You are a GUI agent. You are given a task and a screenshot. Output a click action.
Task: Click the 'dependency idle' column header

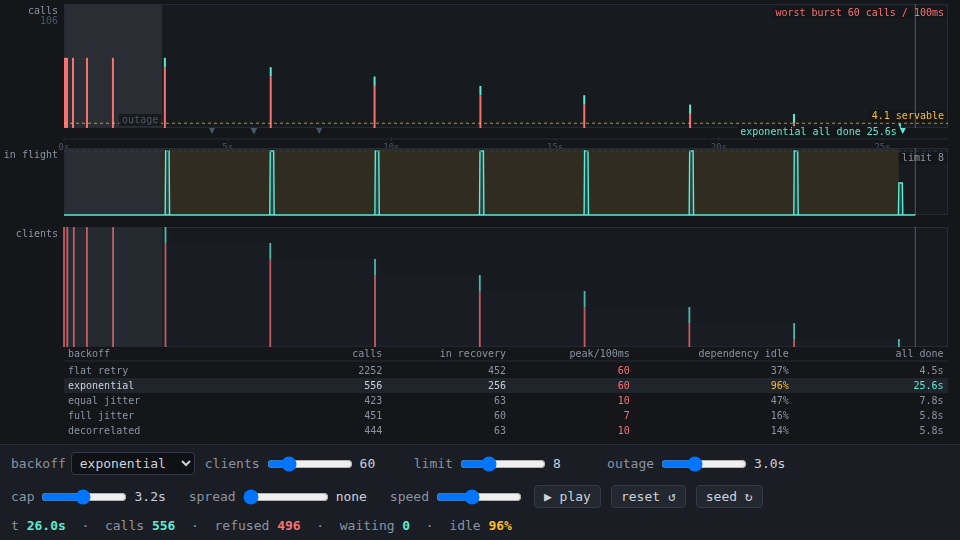tap(743, 353)
